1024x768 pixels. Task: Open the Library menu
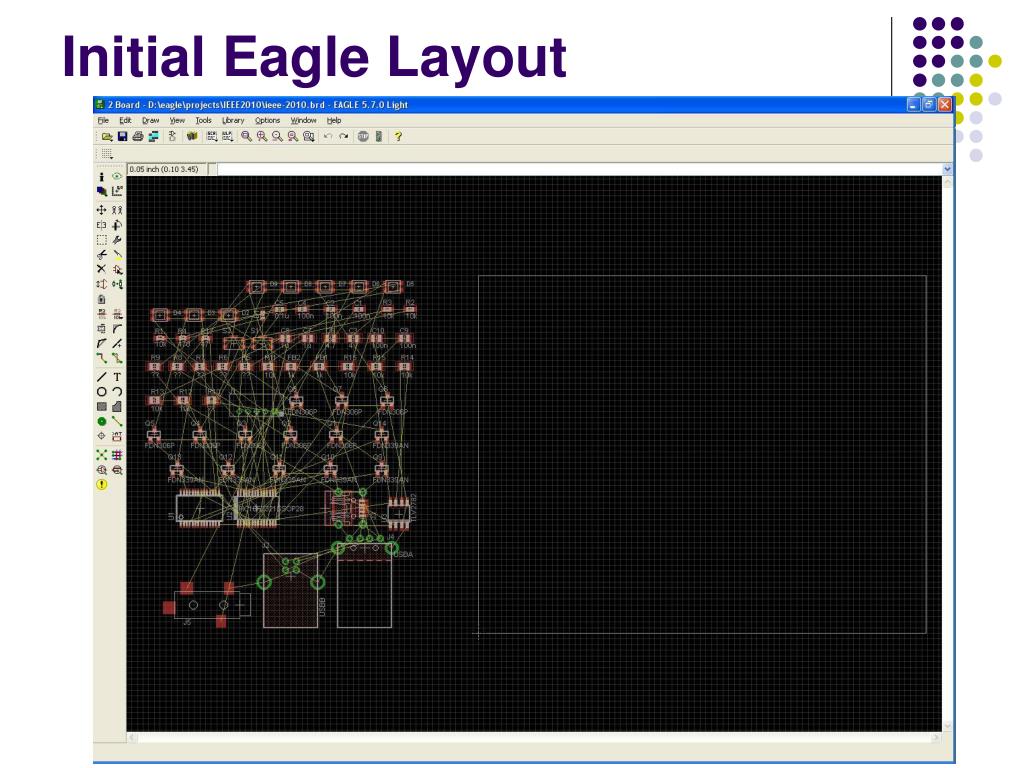point(233,121)
